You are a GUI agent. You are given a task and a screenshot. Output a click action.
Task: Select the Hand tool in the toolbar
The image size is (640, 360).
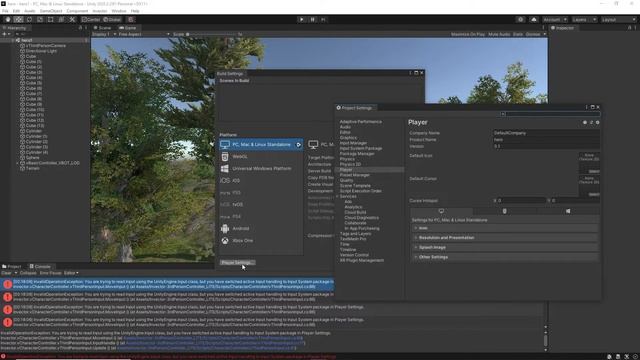(8, 20)
